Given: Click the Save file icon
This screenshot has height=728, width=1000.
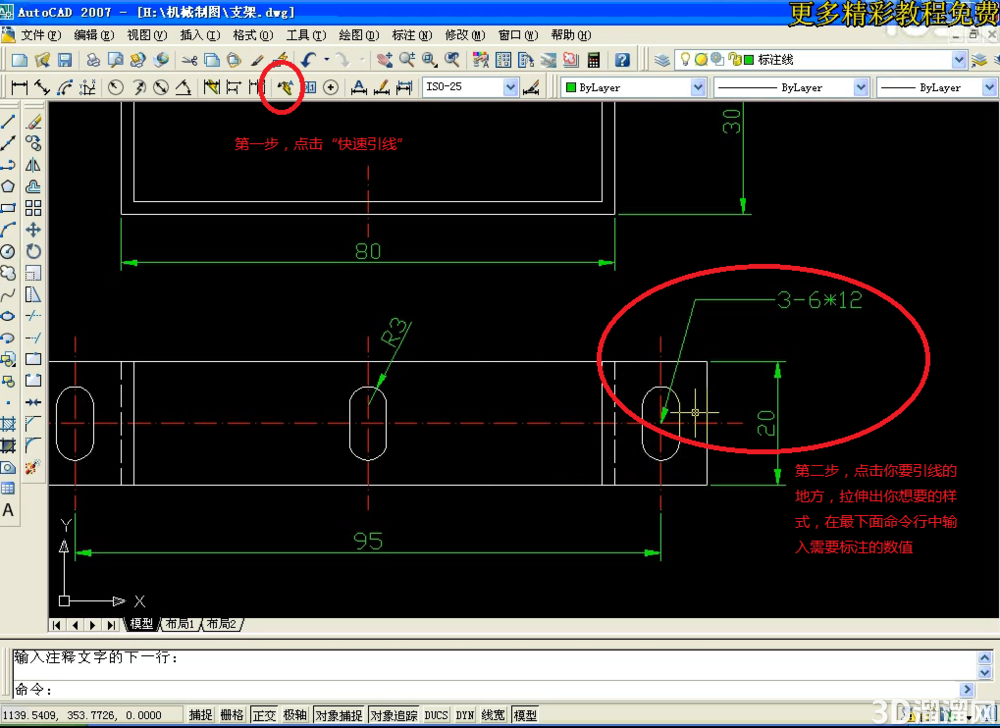Looking at the screenshot, I should pyautogui.click(x=64, y=60).
